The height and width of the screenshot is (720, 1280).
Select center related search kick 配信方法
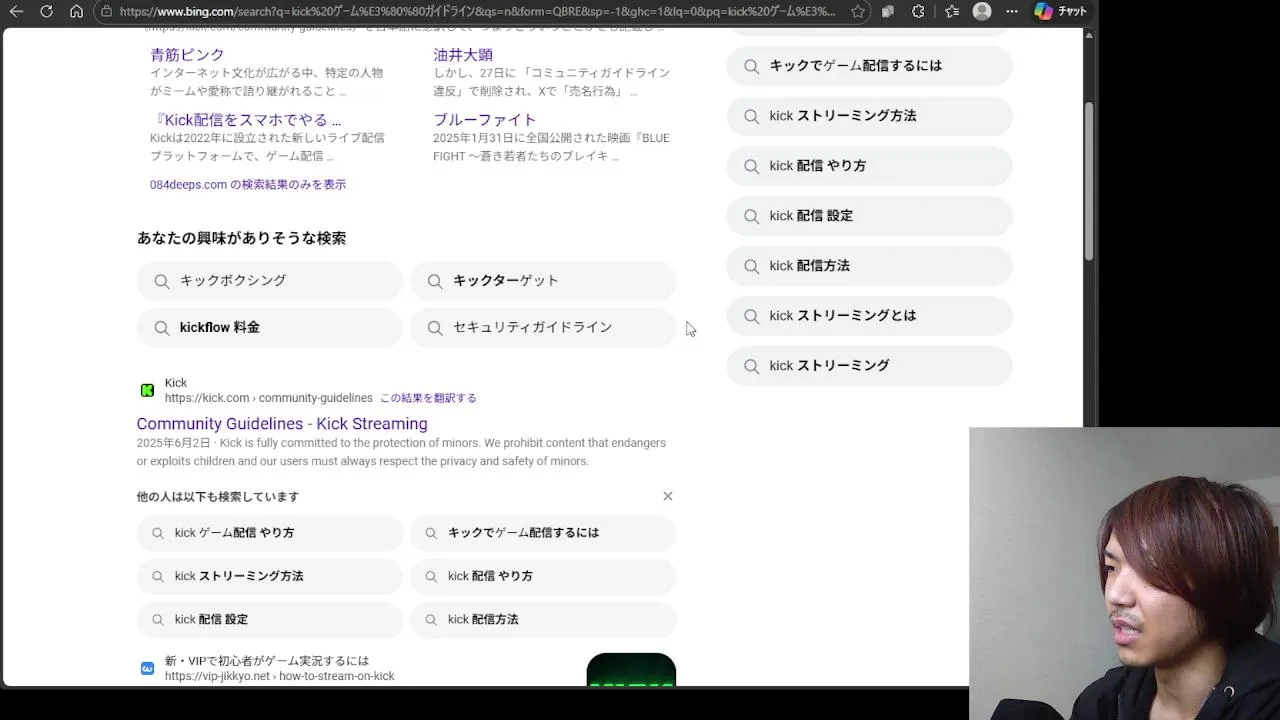click(x=543, y=620)
